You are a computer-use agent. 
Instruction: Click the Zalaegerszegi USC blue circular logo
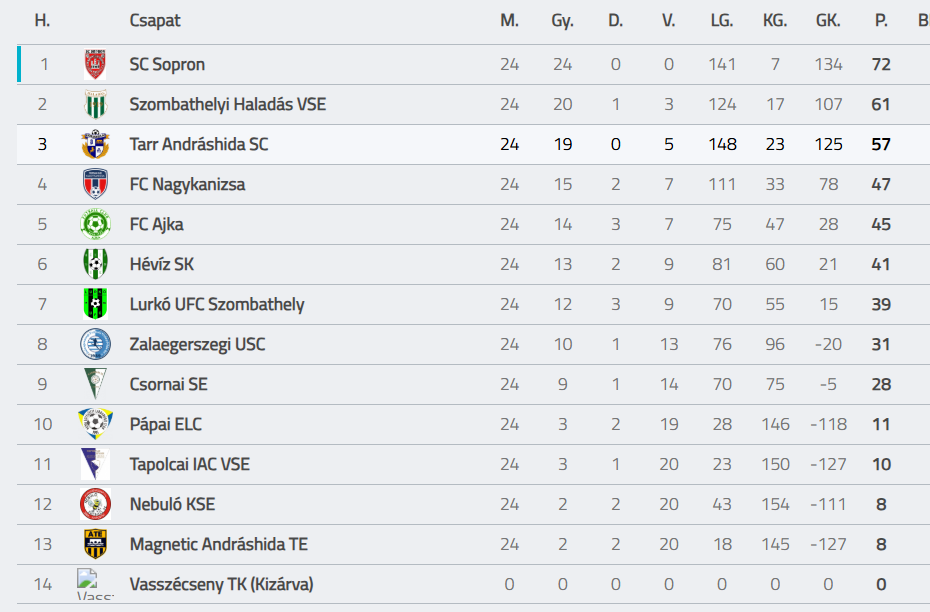pyautogui.click(x=95, y=344)
